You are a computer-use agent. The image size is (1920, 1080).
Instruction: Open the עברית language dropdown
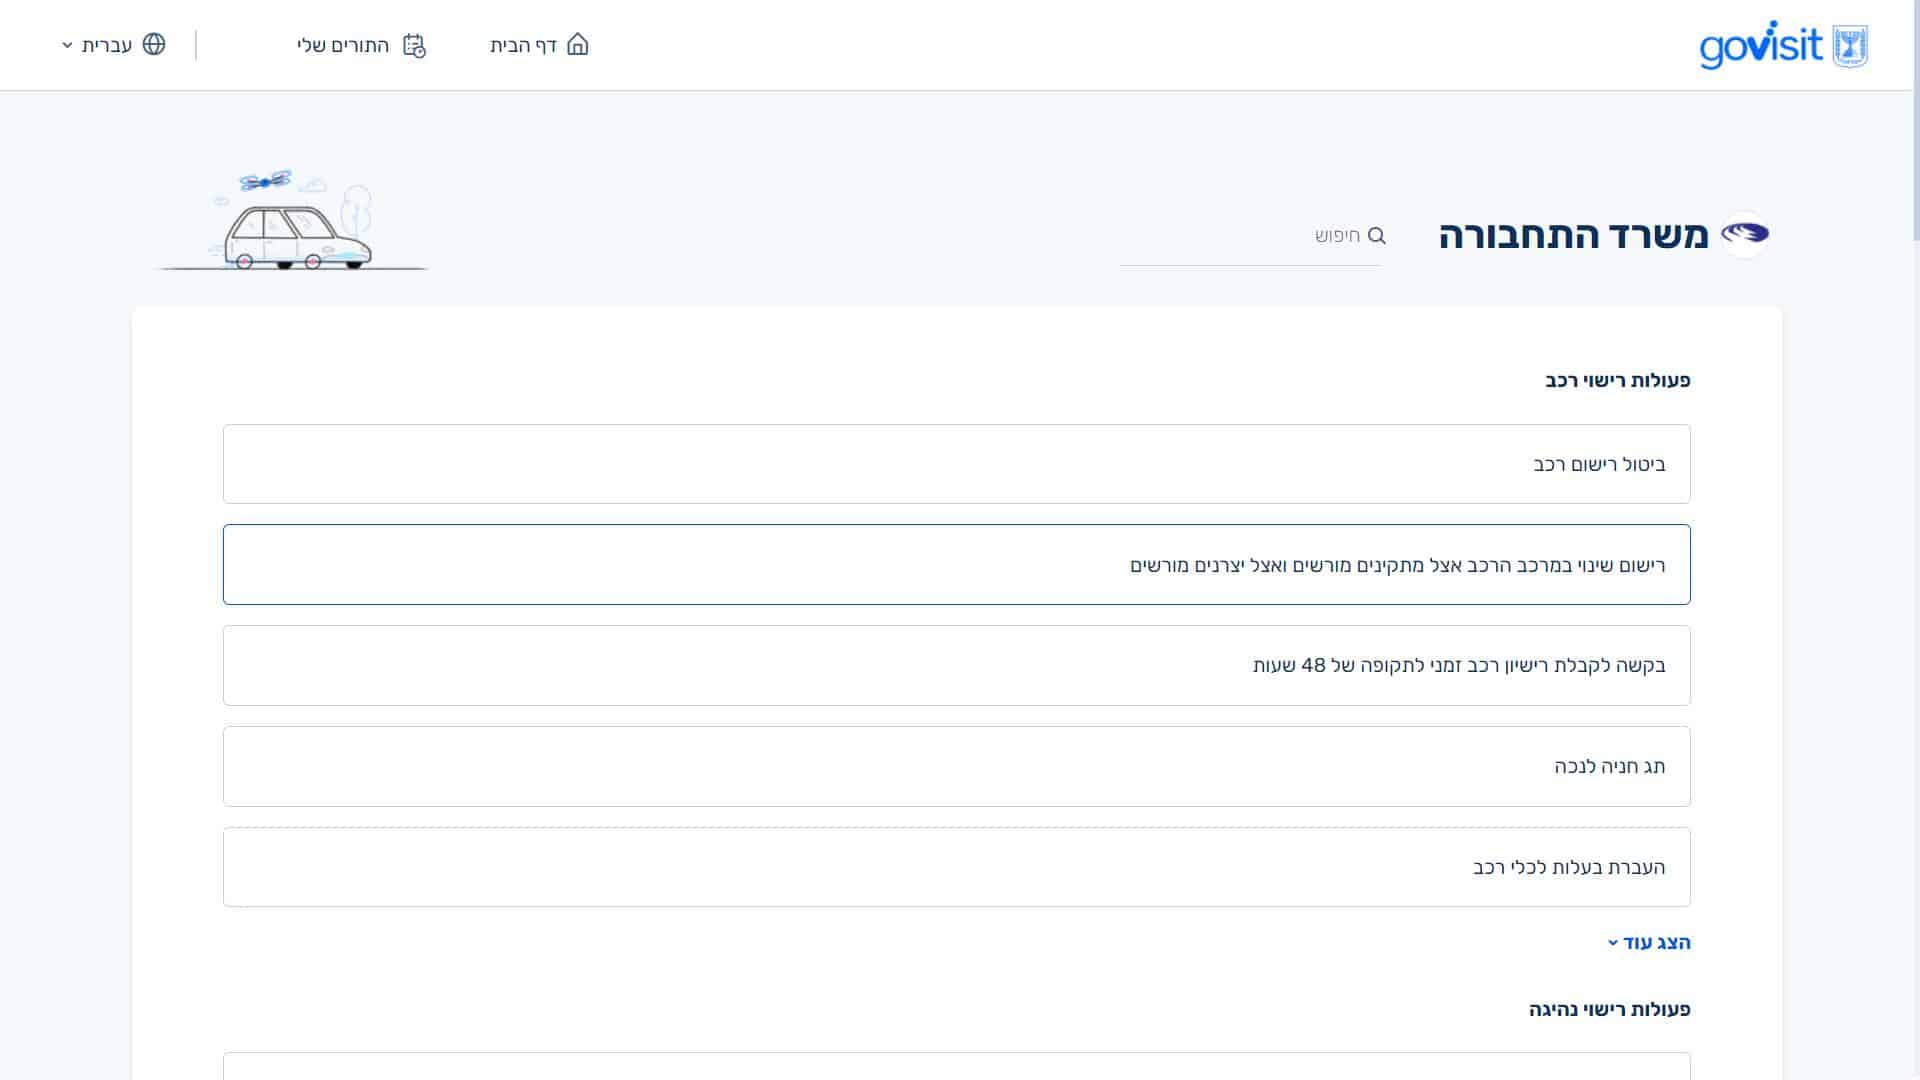[106, 45]
